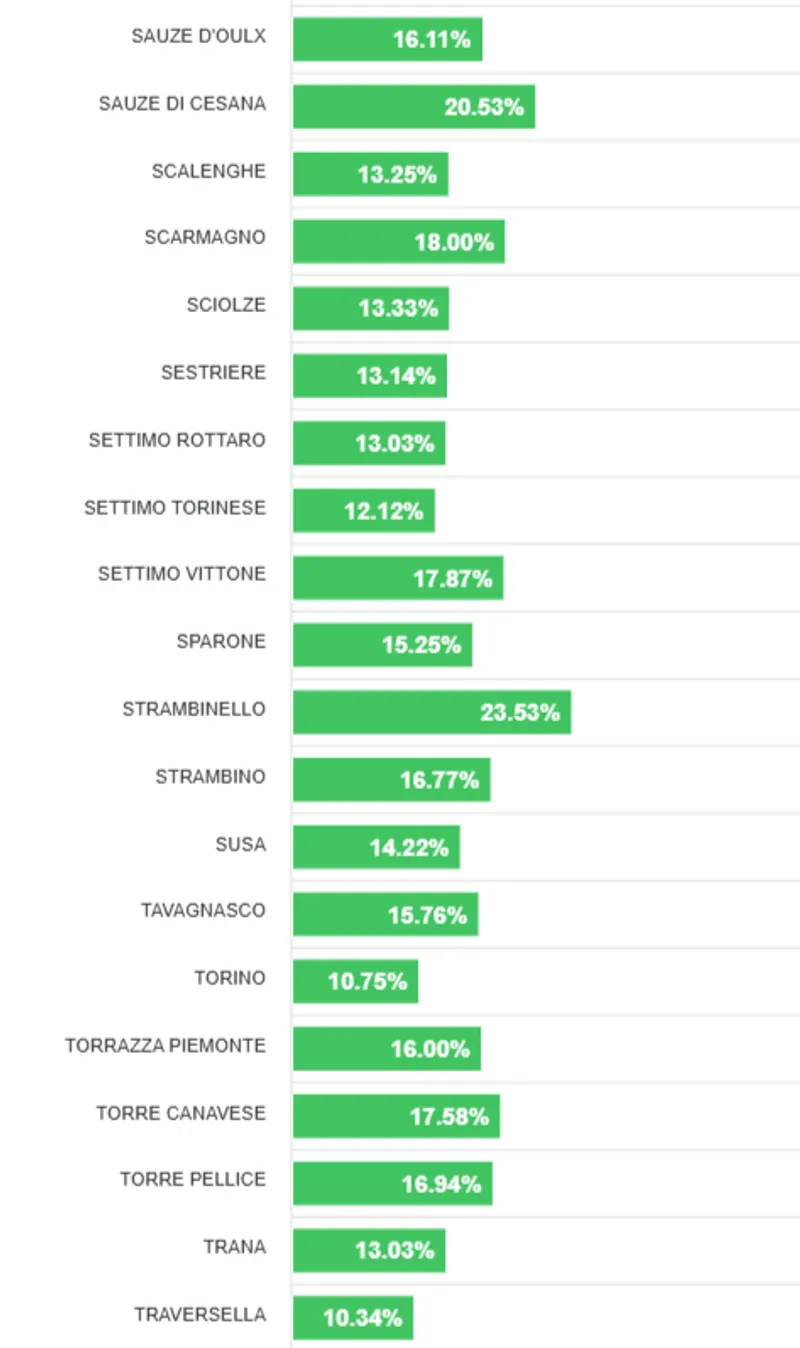
Task: Select the SCARMAGNO 18.00% bar
Action: point(398,242)
